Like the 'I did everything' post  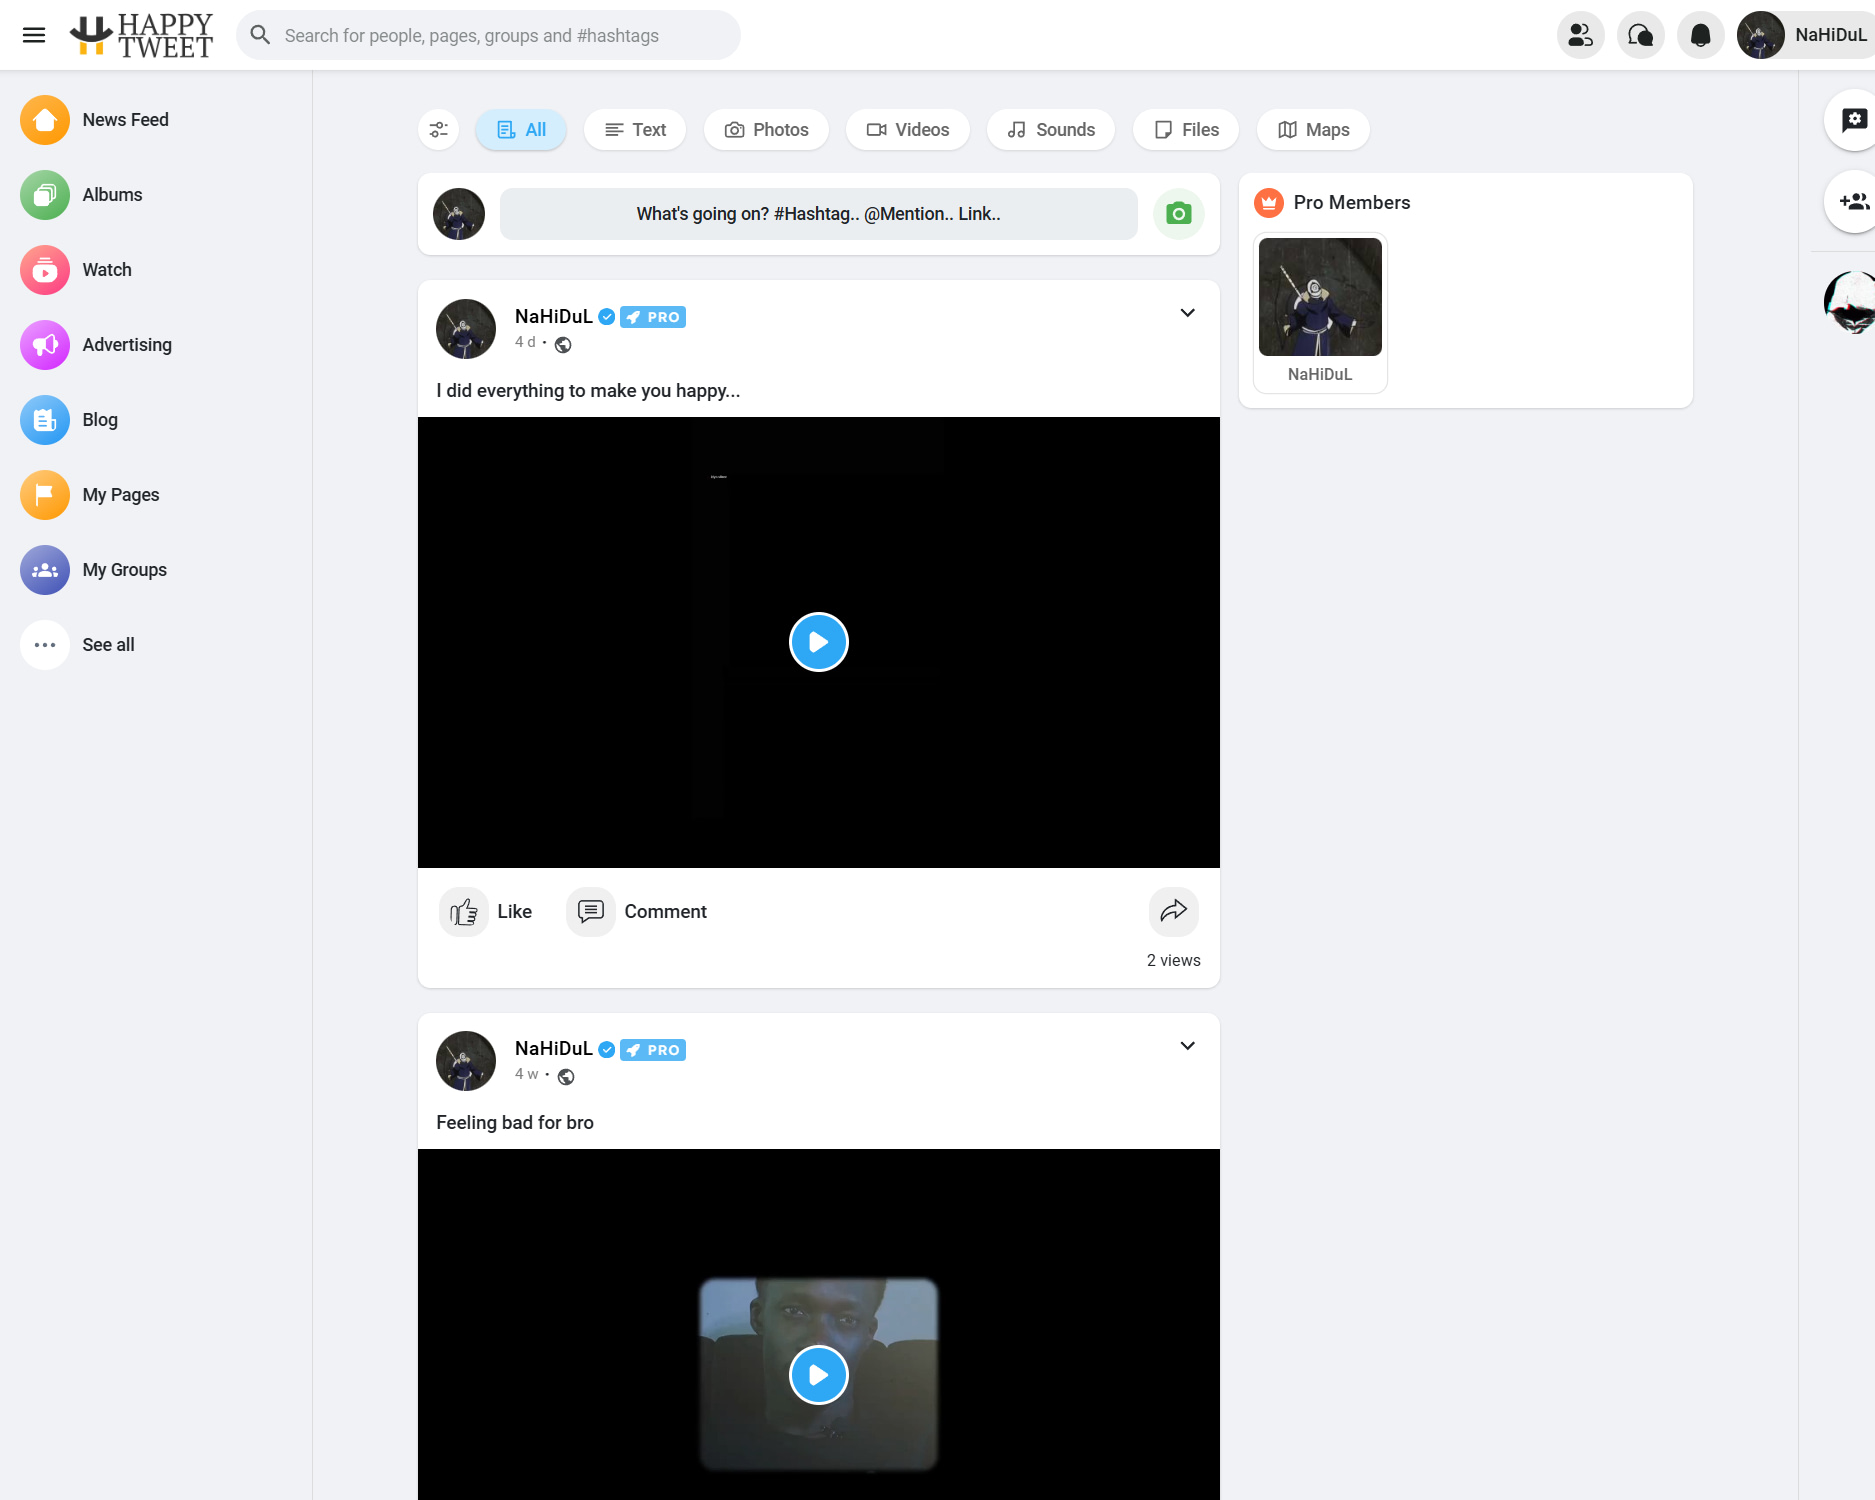click(487, 911)
